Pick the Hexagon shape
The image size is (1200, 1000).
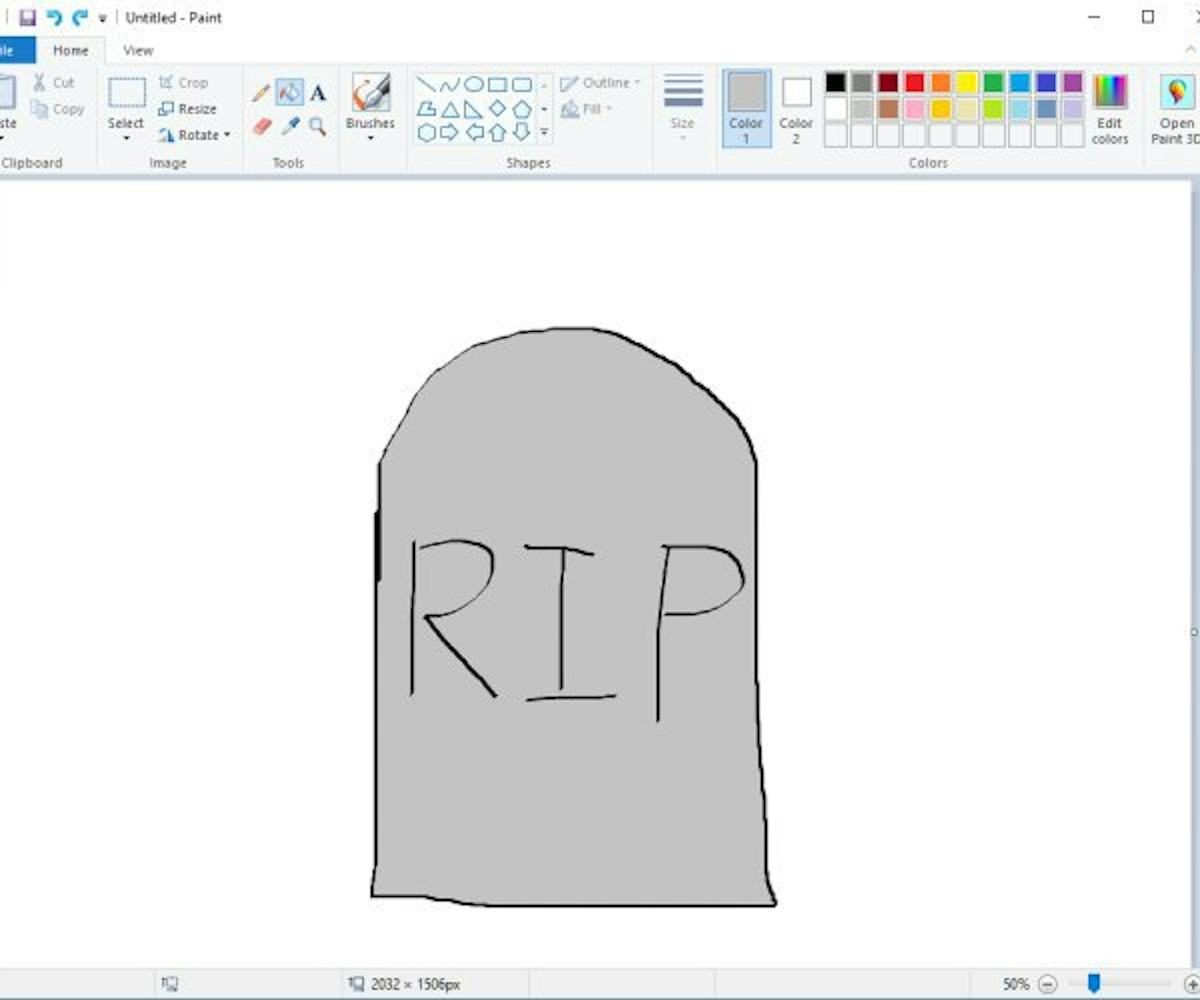tap(426, 132)
